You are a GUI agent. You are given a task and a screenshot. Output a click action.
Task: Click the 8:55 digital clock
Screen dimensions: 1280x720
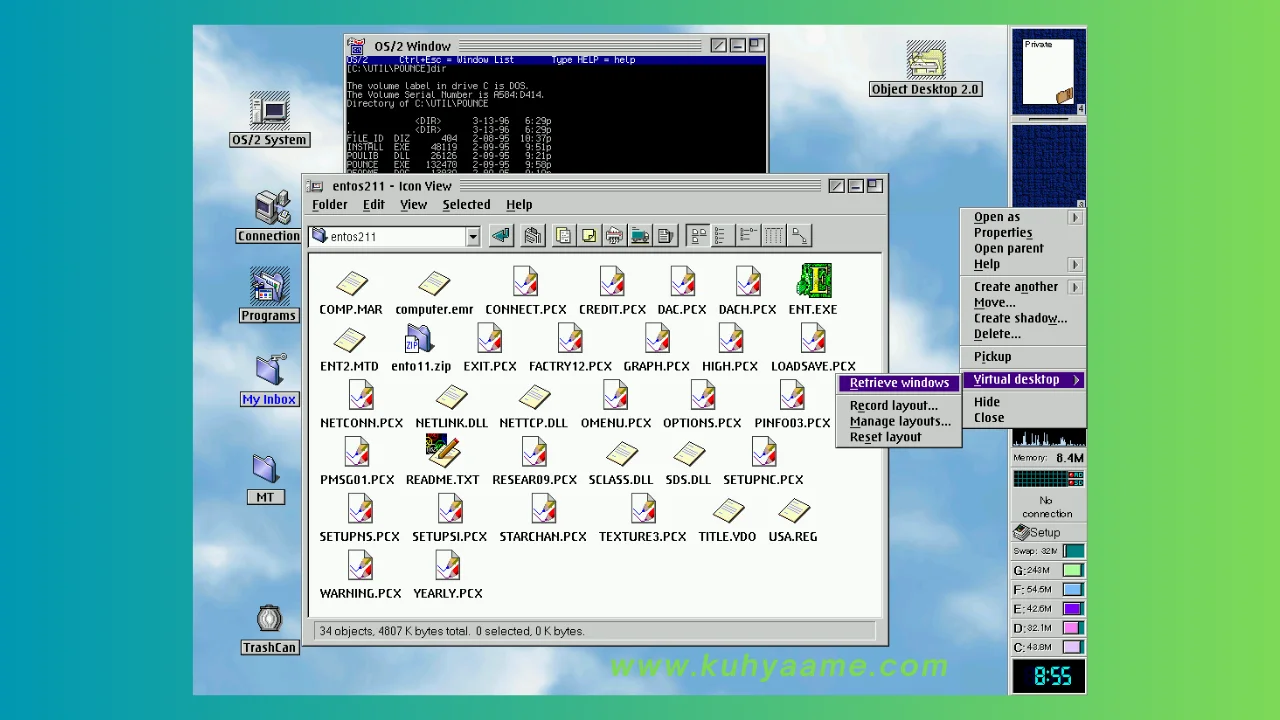[1049, 677]
